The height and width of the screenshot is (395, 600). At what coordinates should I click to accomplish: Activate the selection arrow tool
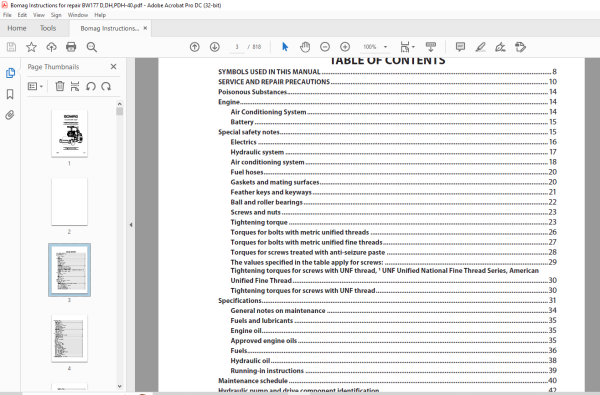[x=285, y=47]
